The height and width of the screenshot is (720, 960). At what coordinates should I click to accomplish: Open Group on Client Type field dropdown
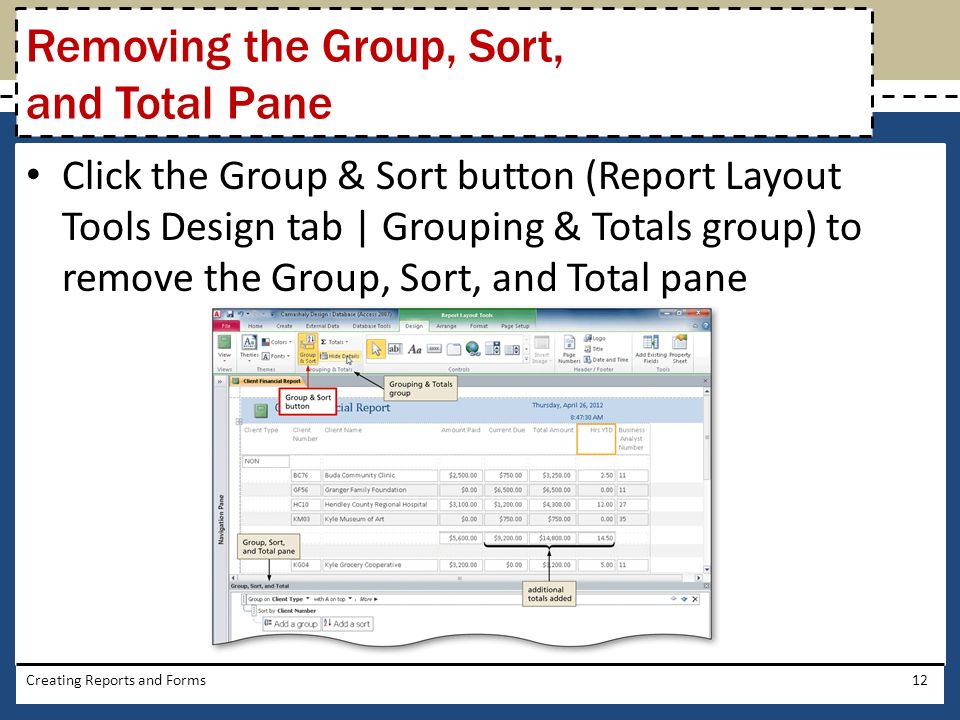click(x=307, y=599)
